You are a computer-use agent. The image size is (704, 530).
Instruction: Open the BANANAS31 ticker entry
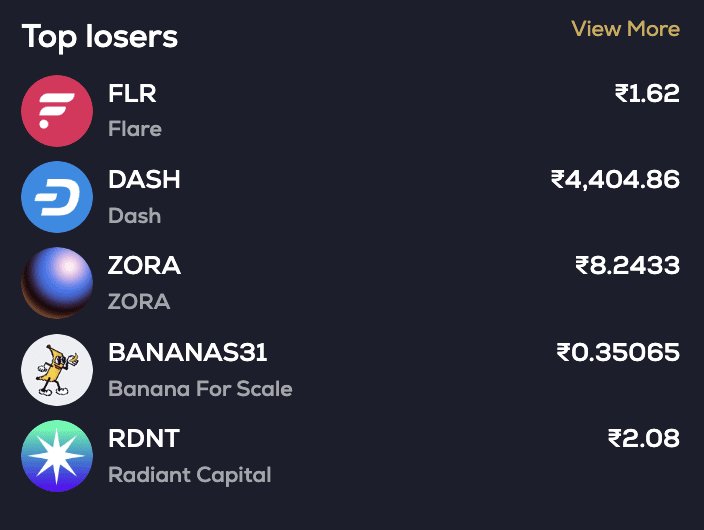[x=187, y=352]
